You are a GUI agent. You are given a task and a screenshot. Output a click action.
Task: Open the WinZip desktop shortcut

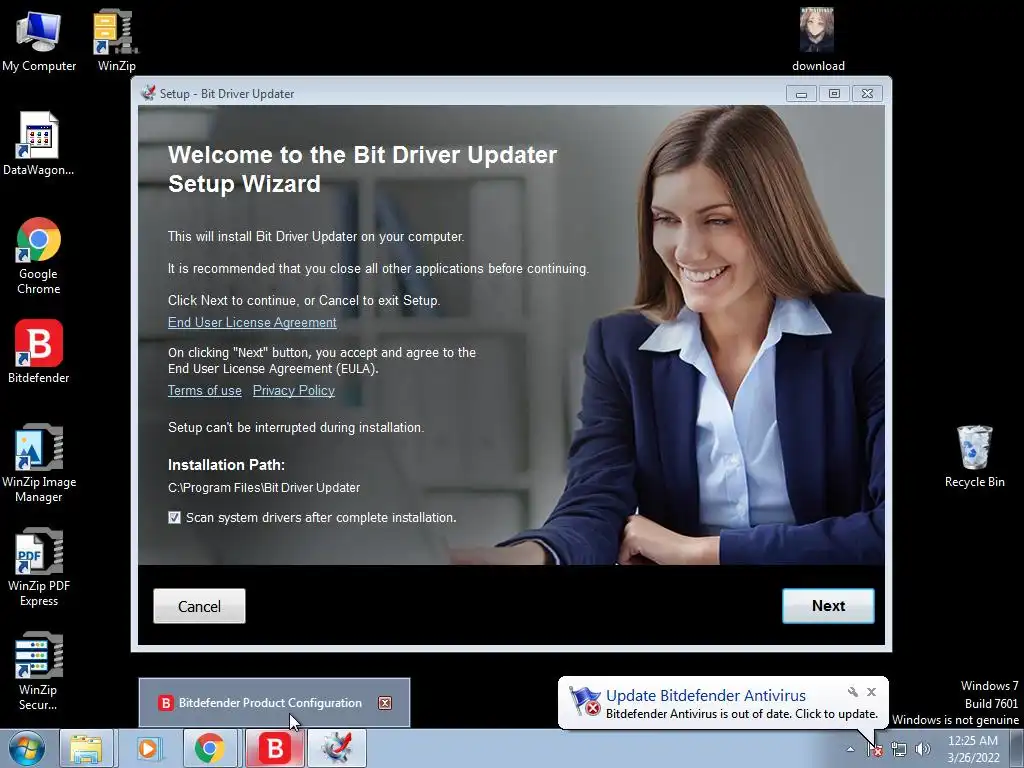116,40
